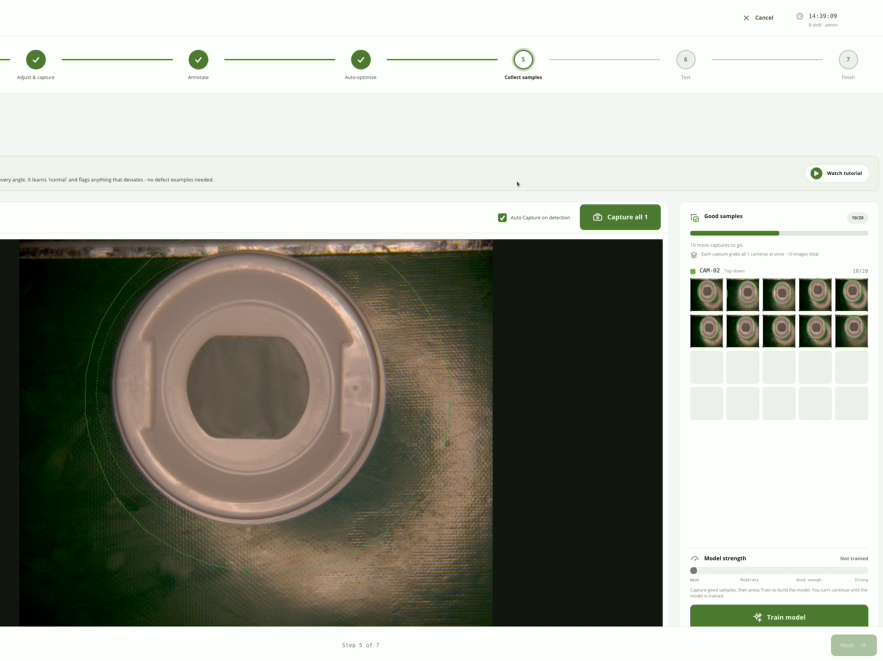Click the green CAM-02 status indicator
883x661 pixels.
point(693,271)
